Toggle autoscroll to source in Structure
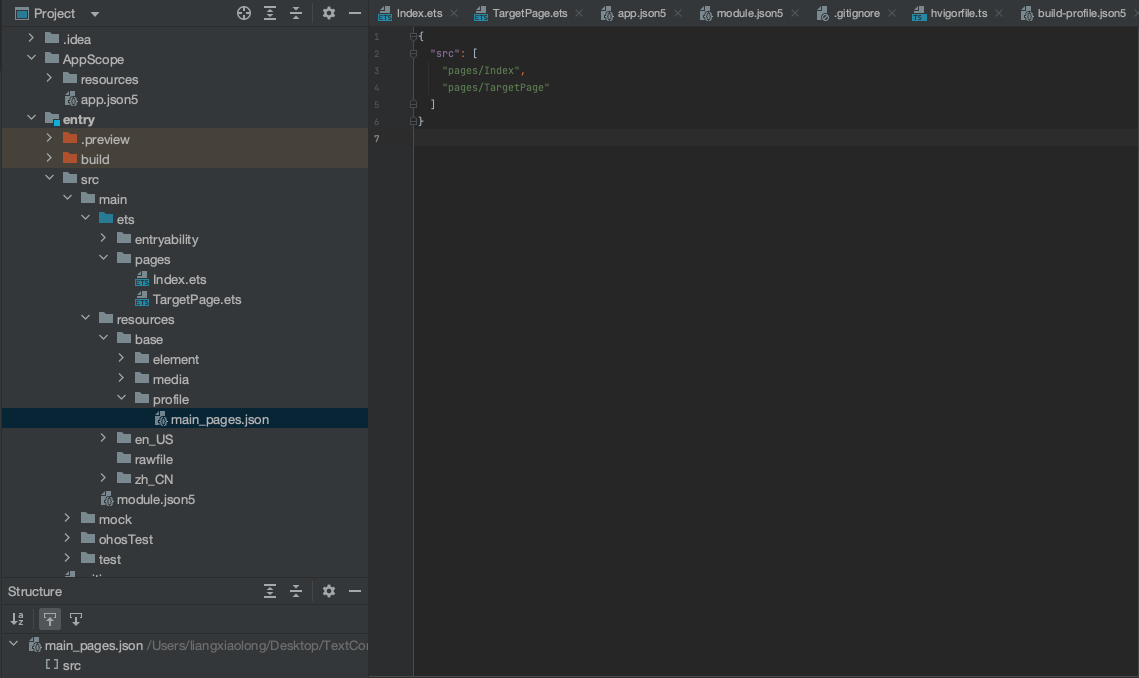 coord(49,619)
